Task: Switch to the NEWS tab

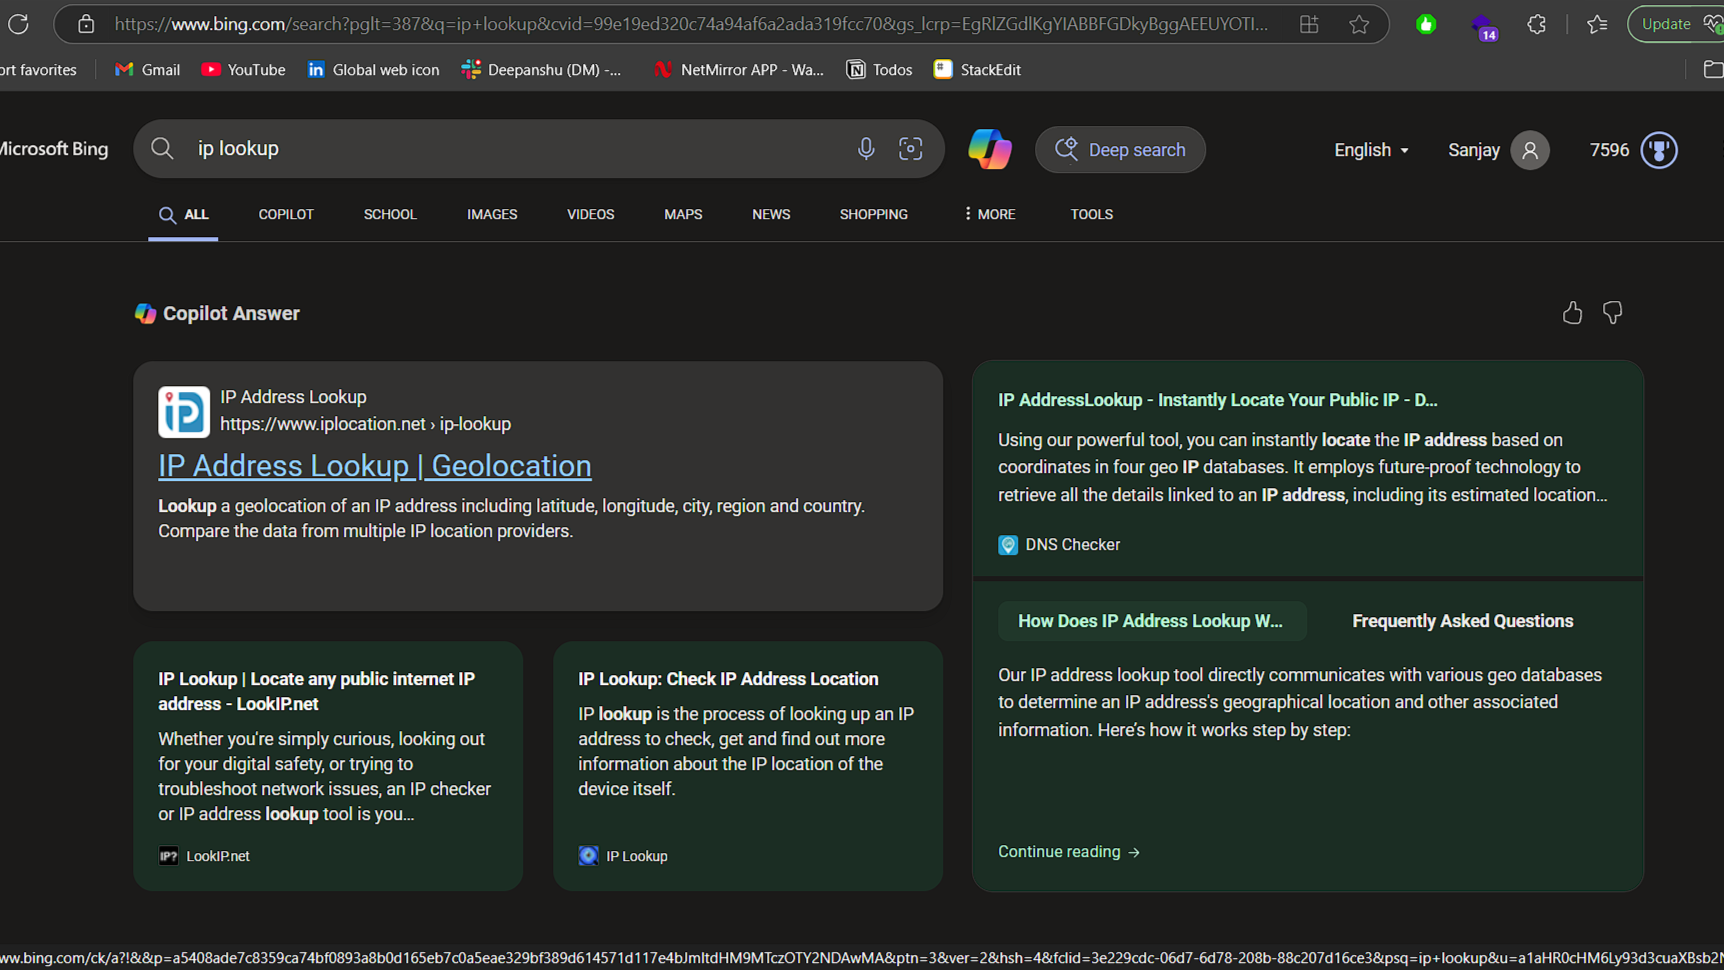Action: coord(771,215)
